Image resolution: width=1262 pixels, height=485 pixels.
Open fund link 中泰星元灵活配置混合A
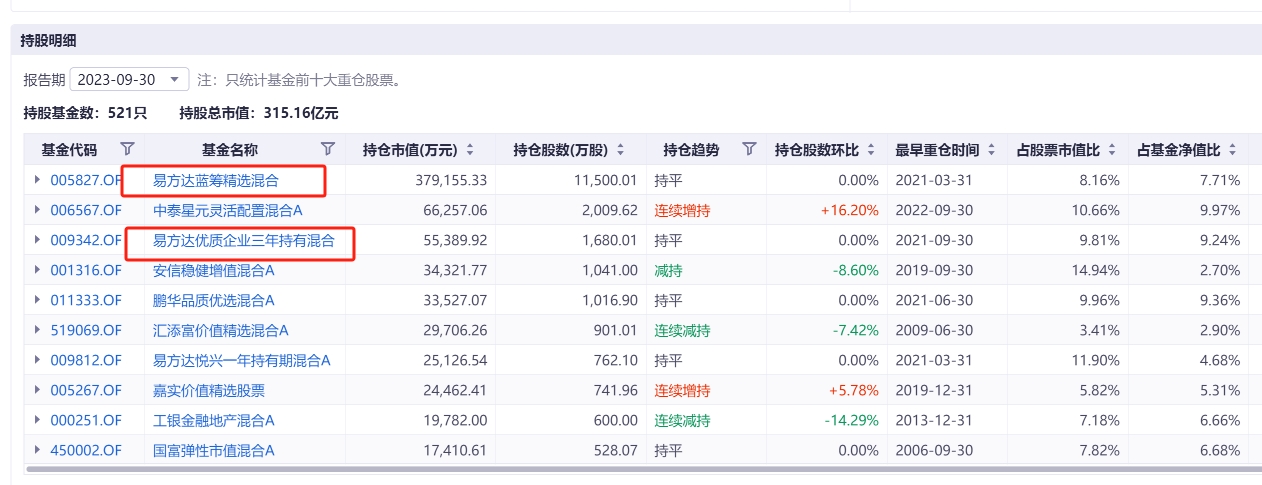[227, 211]
